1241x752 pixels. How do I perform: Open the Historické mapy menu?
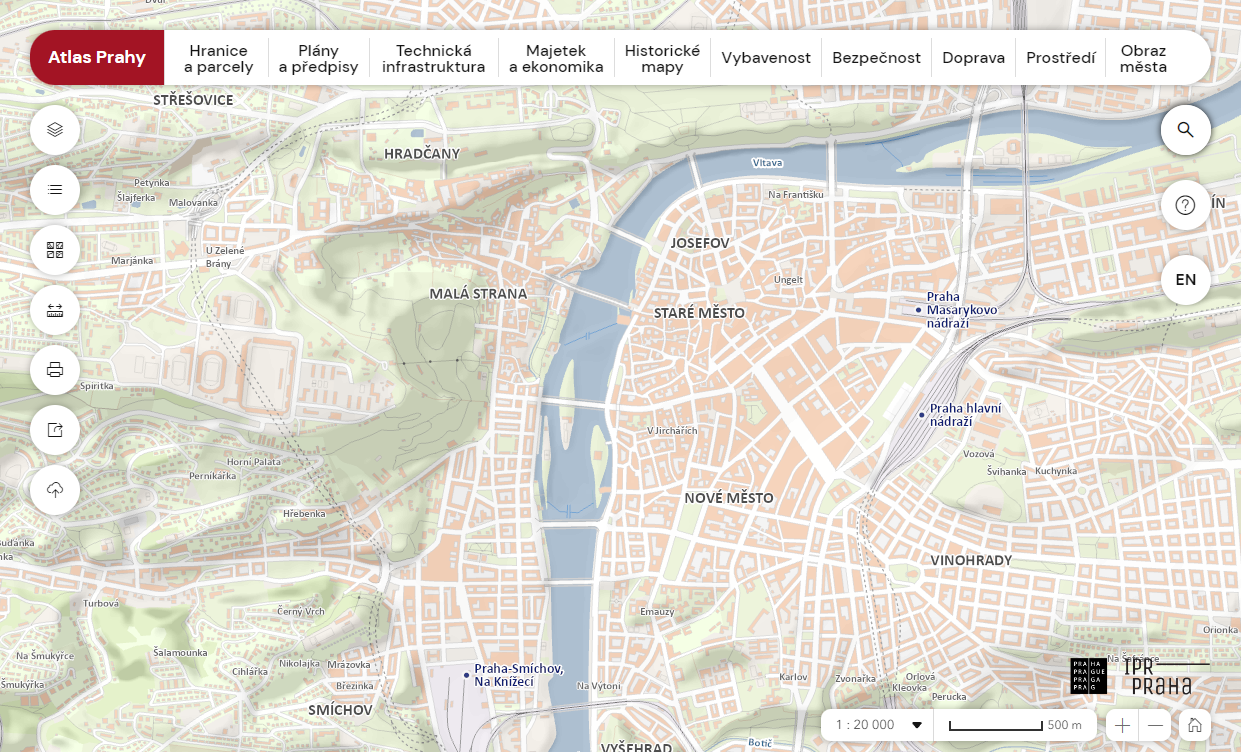coord(662,58)
